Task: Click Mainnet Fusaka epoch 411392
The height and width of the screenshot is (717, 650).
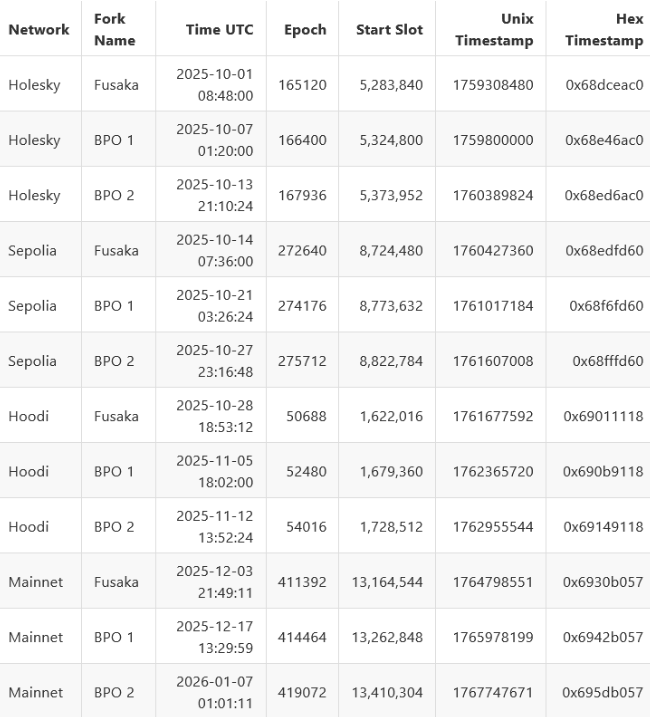Action: [x=302, y=582]
